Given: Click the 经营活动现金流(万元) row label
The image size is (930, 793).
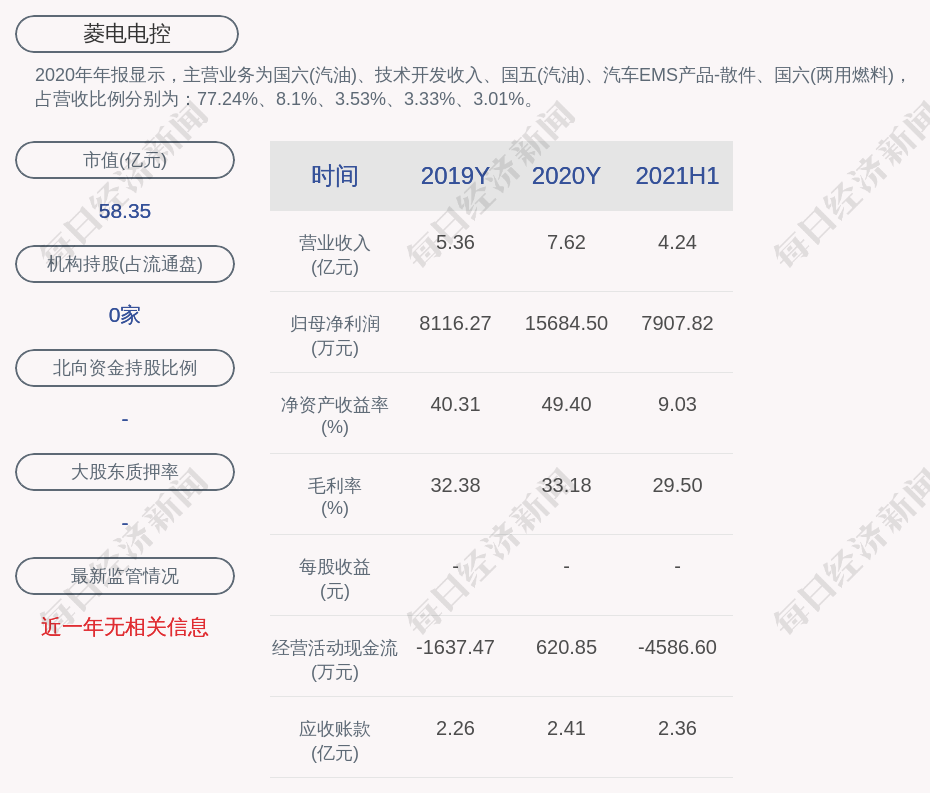Looking at the screenshot, I should point(334,659).
